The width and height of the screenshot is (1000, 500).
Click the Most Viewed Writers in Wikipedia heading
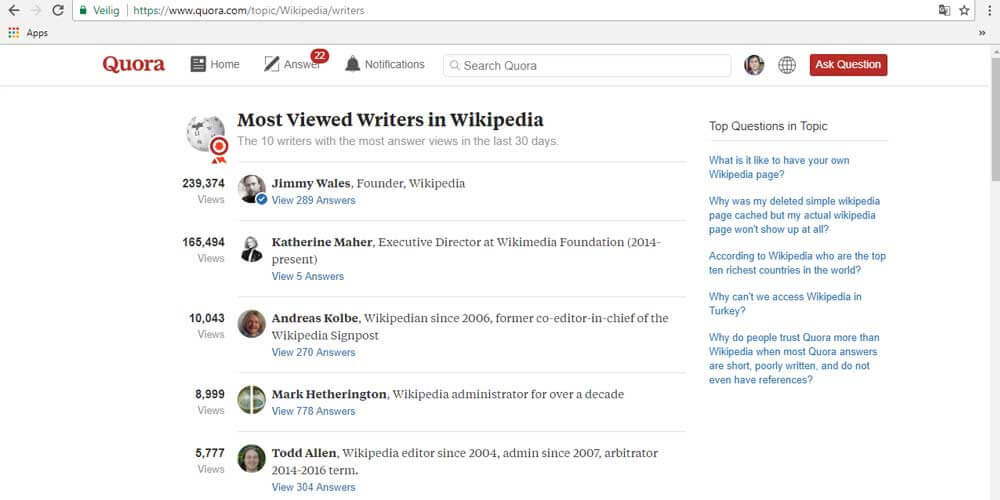pyautogui.click(x=390, y=120)
